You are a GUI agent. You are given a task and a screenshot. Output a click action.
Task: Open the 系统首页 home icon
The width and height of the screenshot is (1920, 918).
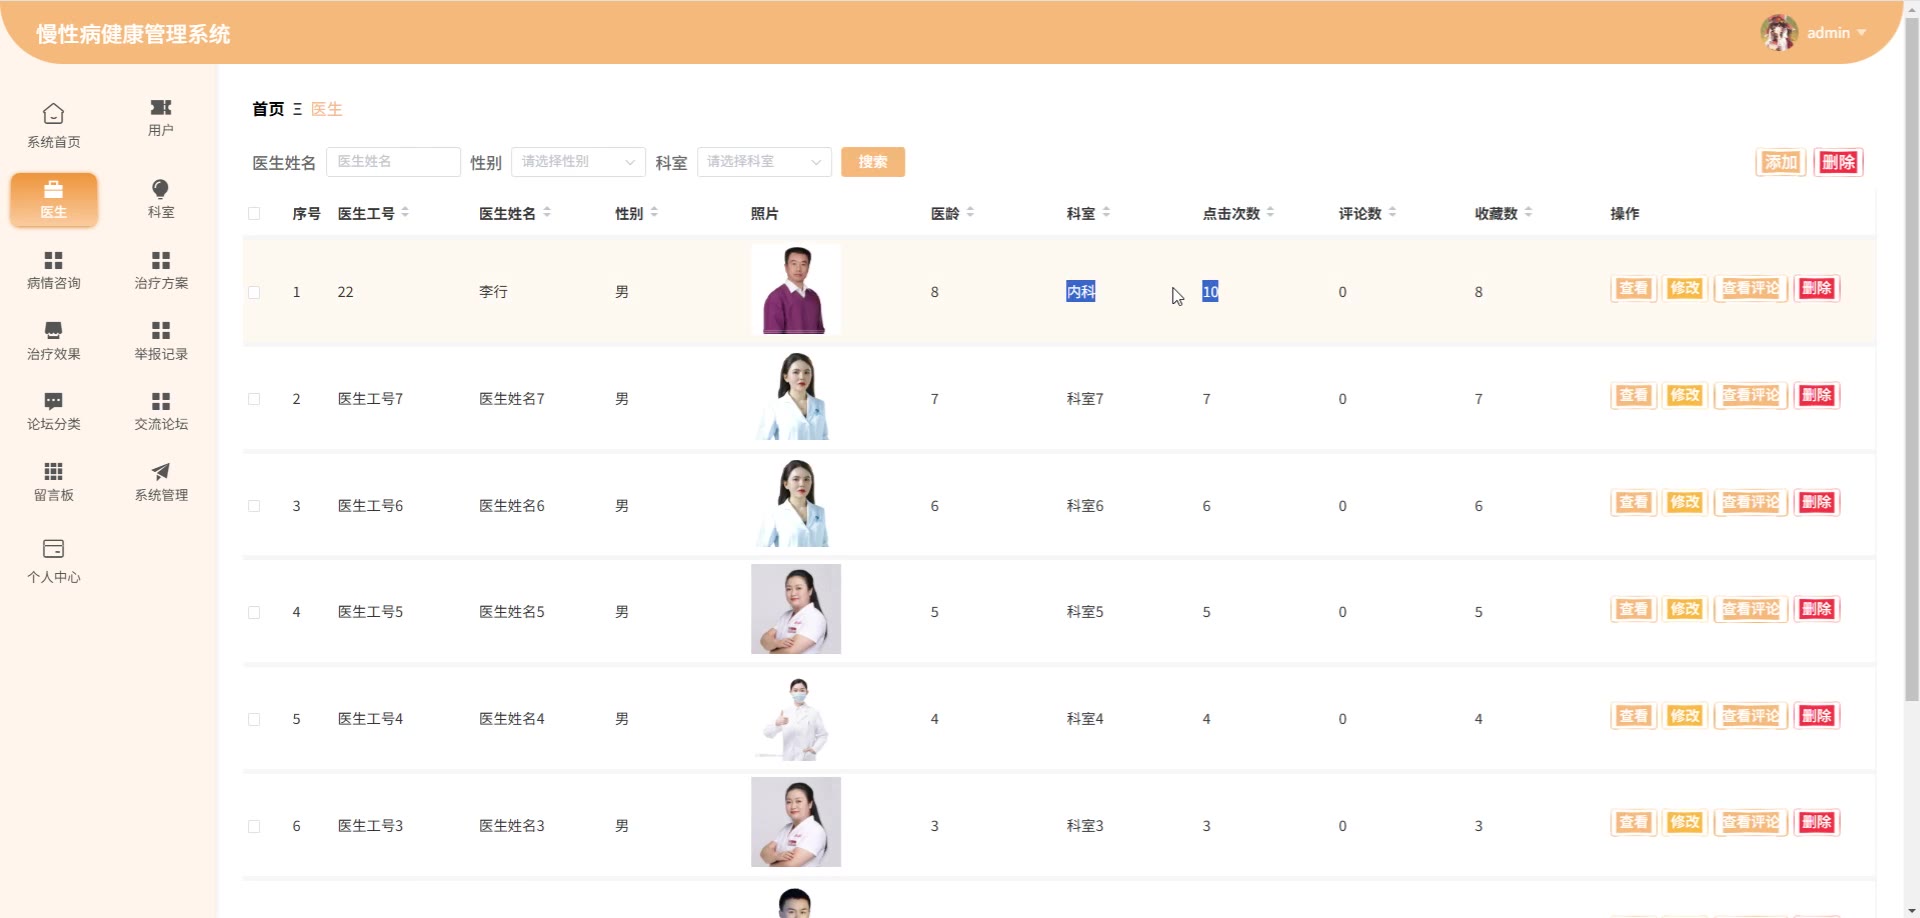click(x=54, y=114)
